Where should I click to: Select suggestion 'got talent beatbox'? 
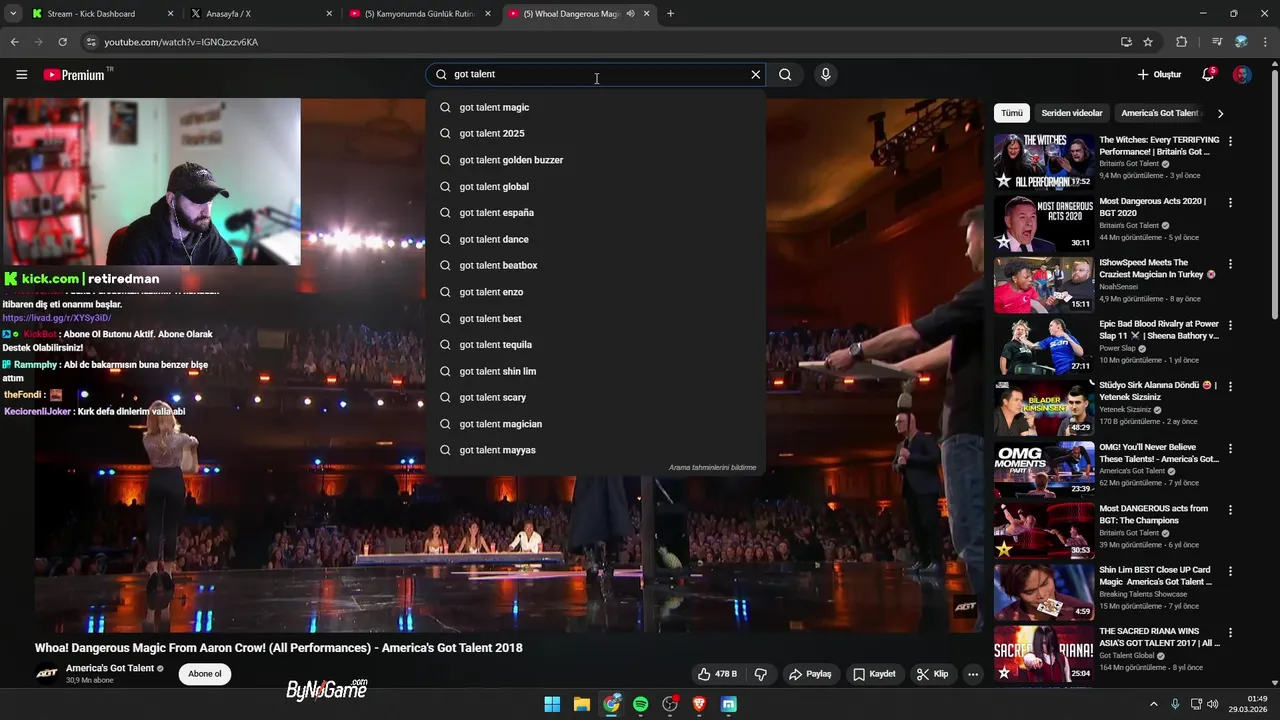coord(596,265)
